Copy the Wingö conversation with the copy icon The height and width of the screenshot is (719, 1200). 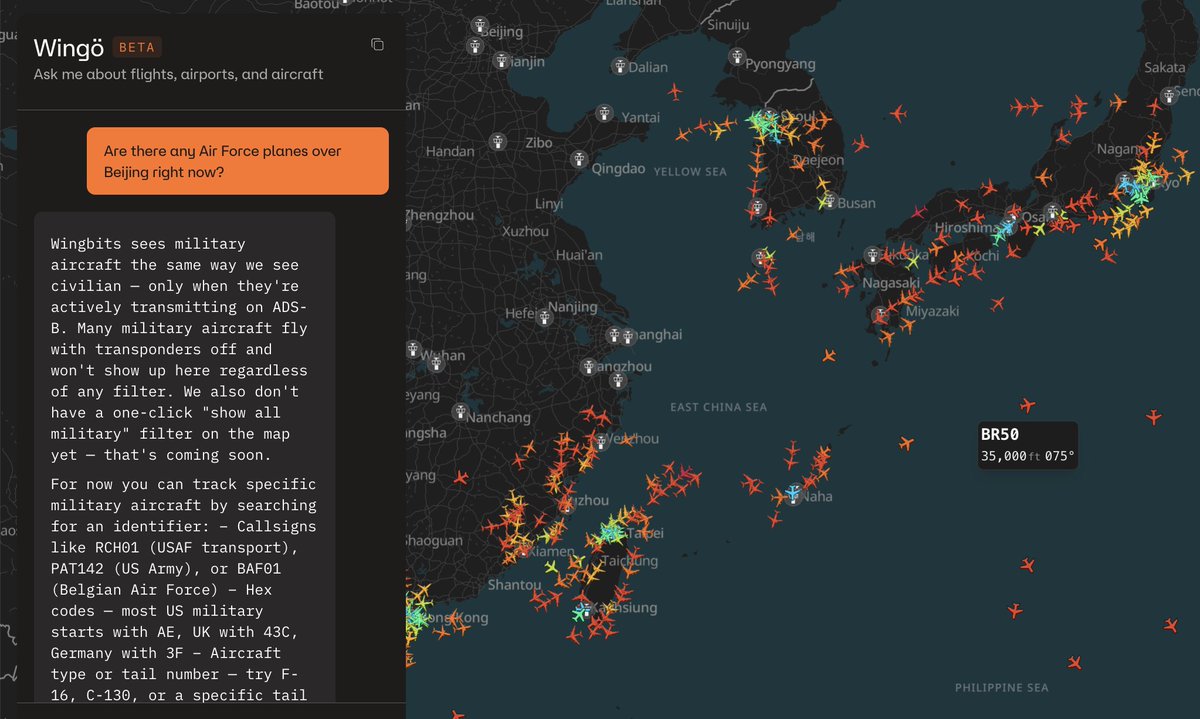pos(377,45)
